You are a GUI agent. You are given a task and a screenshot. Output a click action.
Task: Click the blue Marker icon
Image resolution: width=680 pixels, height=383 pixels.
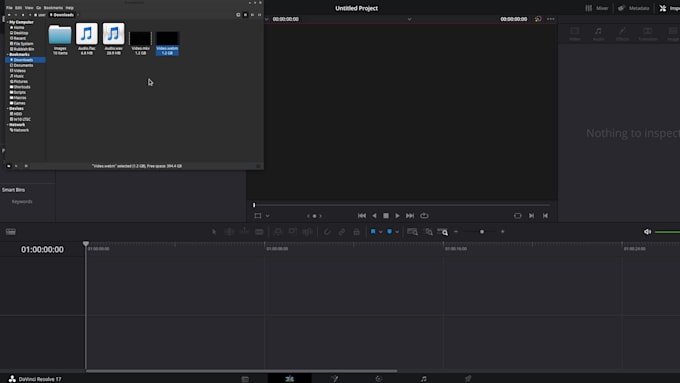pyautogui.click(x=389, y=232)
